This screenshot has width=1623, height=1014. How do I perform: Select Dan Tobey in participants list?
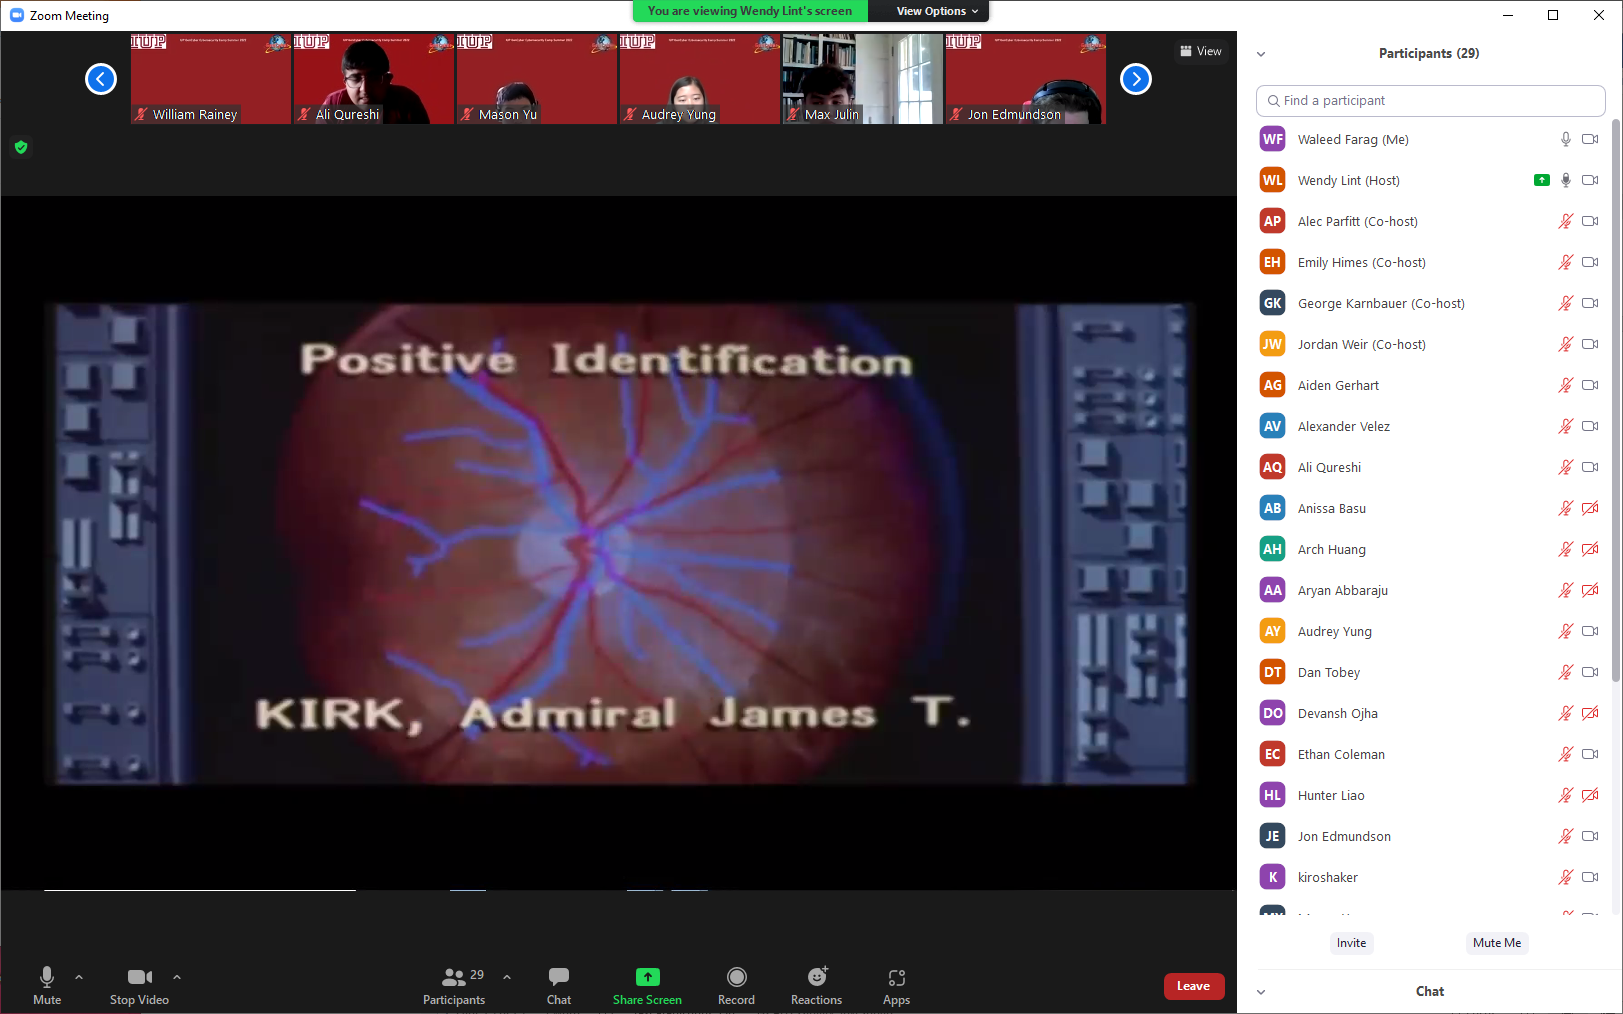(1430, 672)
